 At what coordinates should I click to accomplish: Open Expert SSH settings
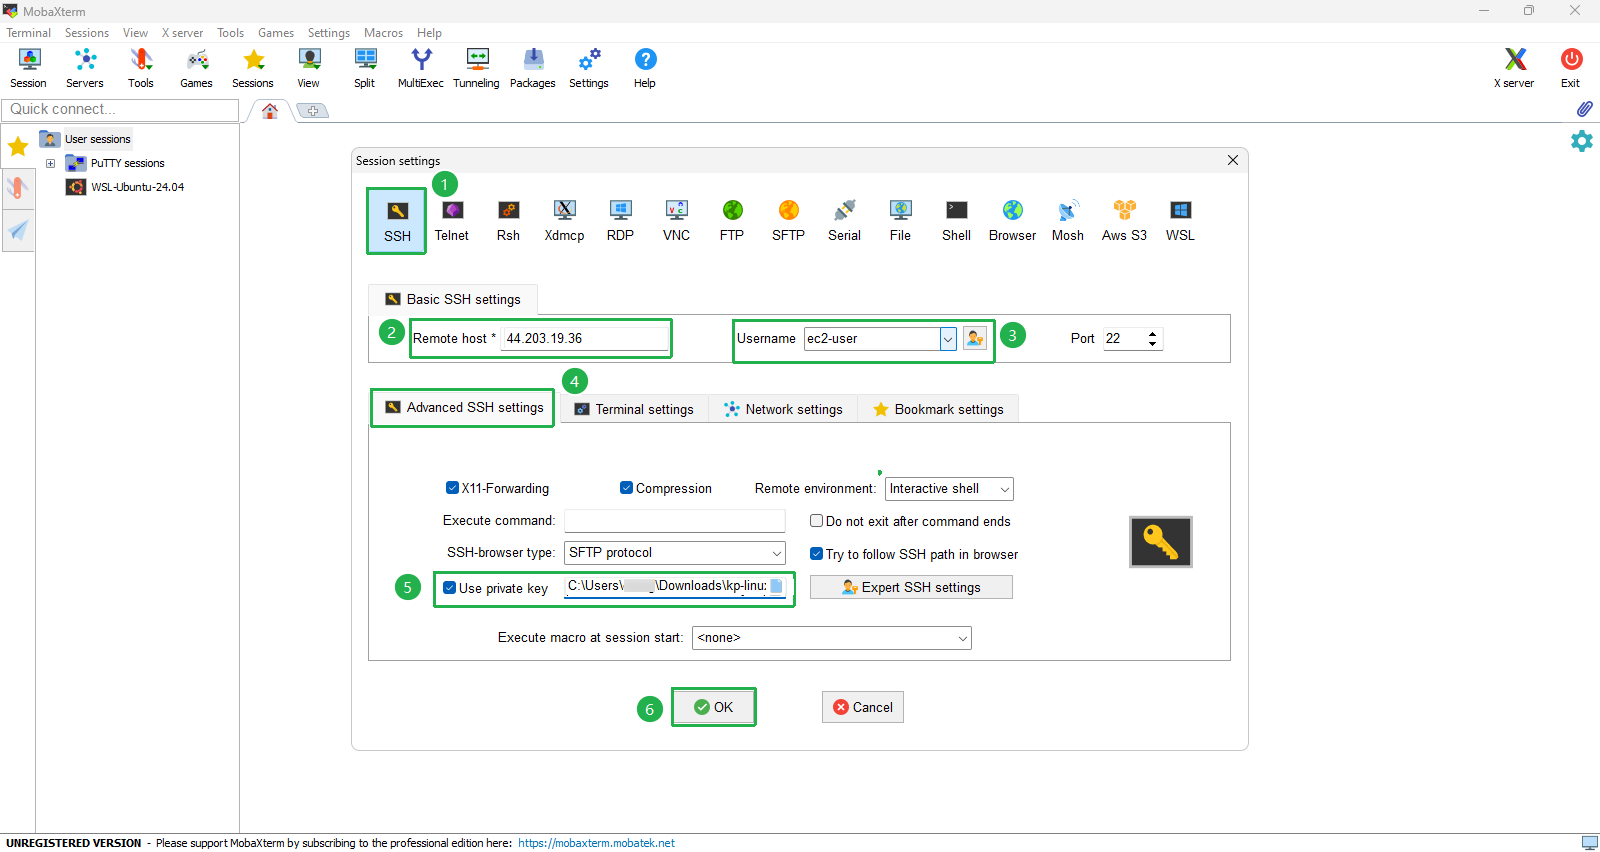tap(911, 587)
